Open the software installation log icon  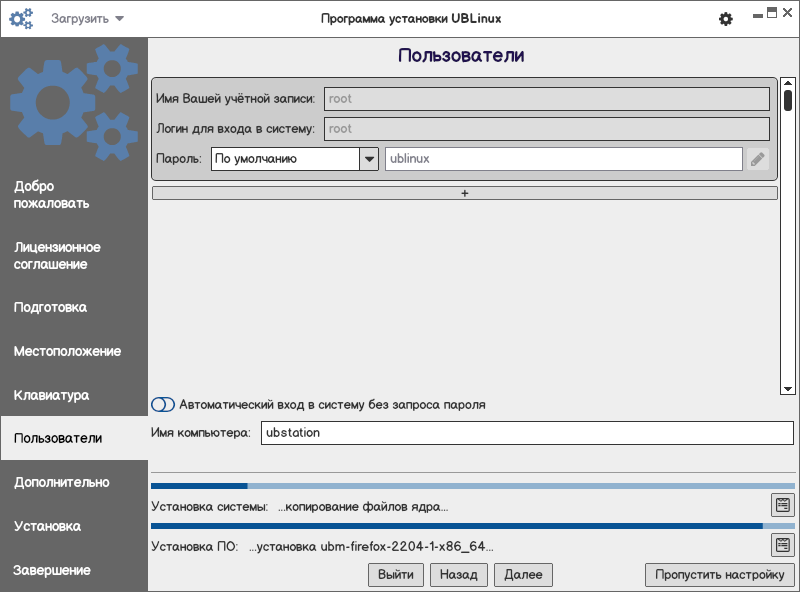tap(783, 545)
